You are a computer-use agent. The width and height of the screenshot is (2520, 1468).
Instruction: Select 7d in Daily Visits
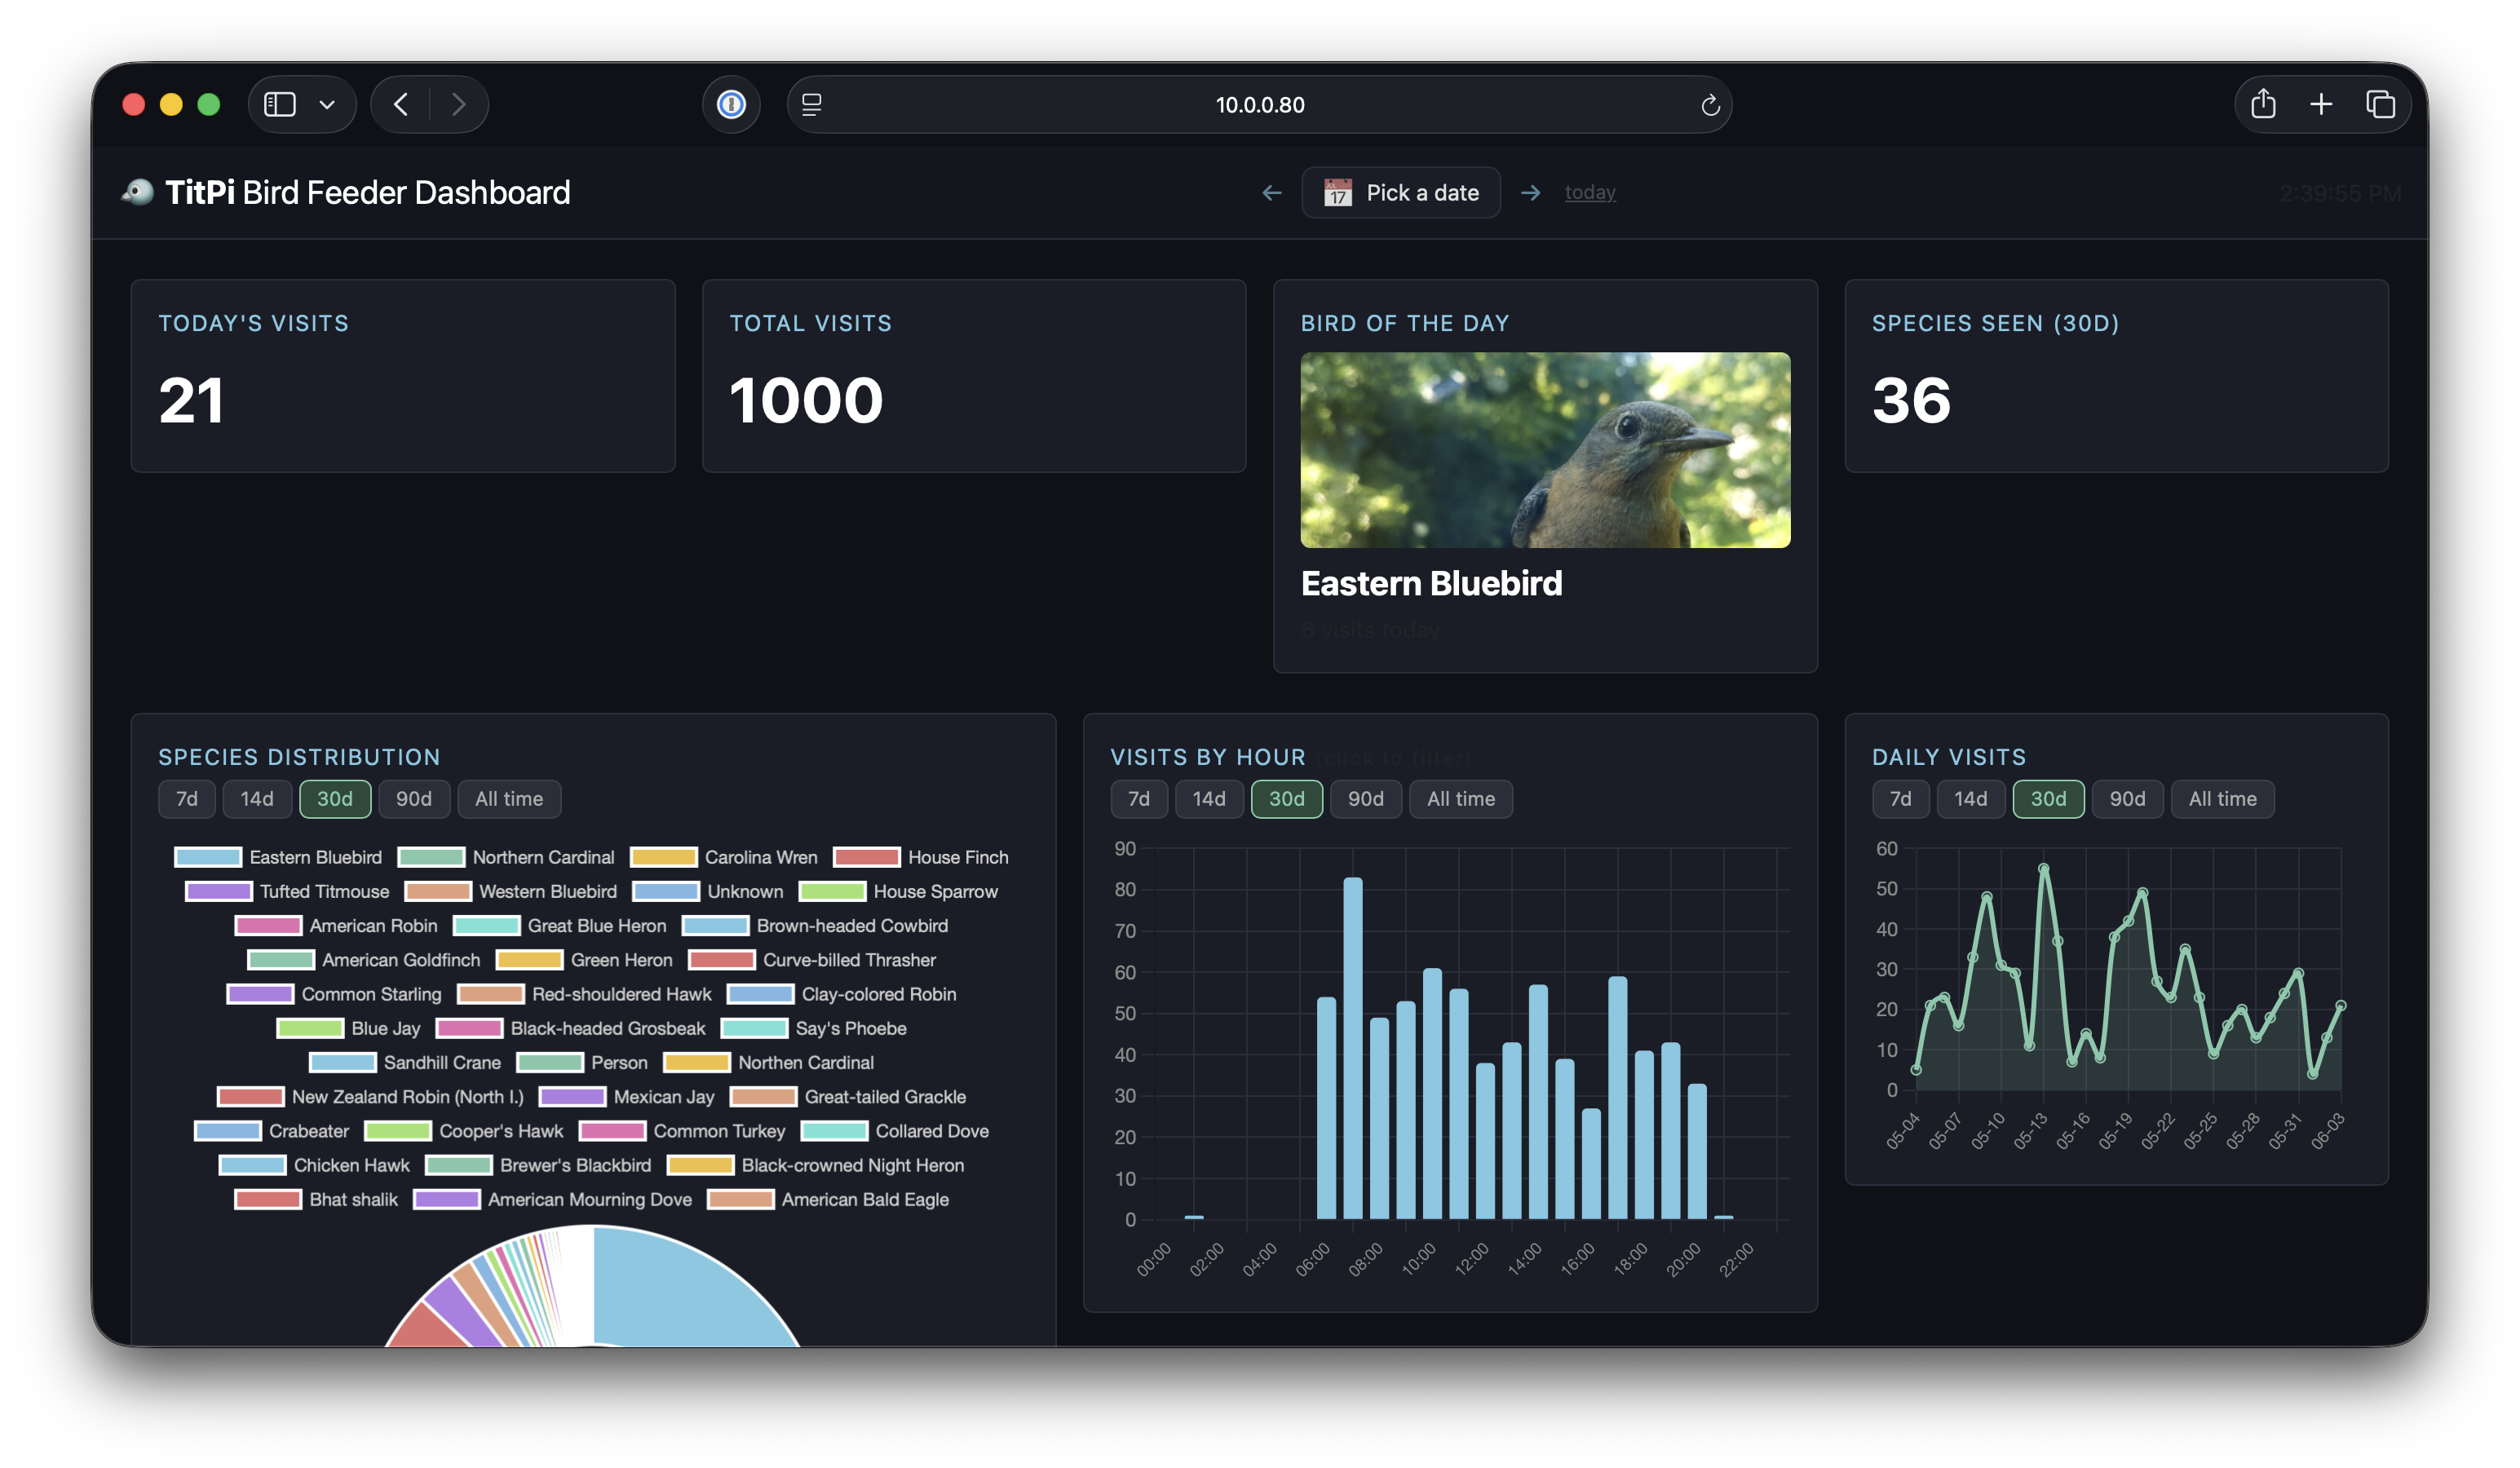coord(1901,798)
